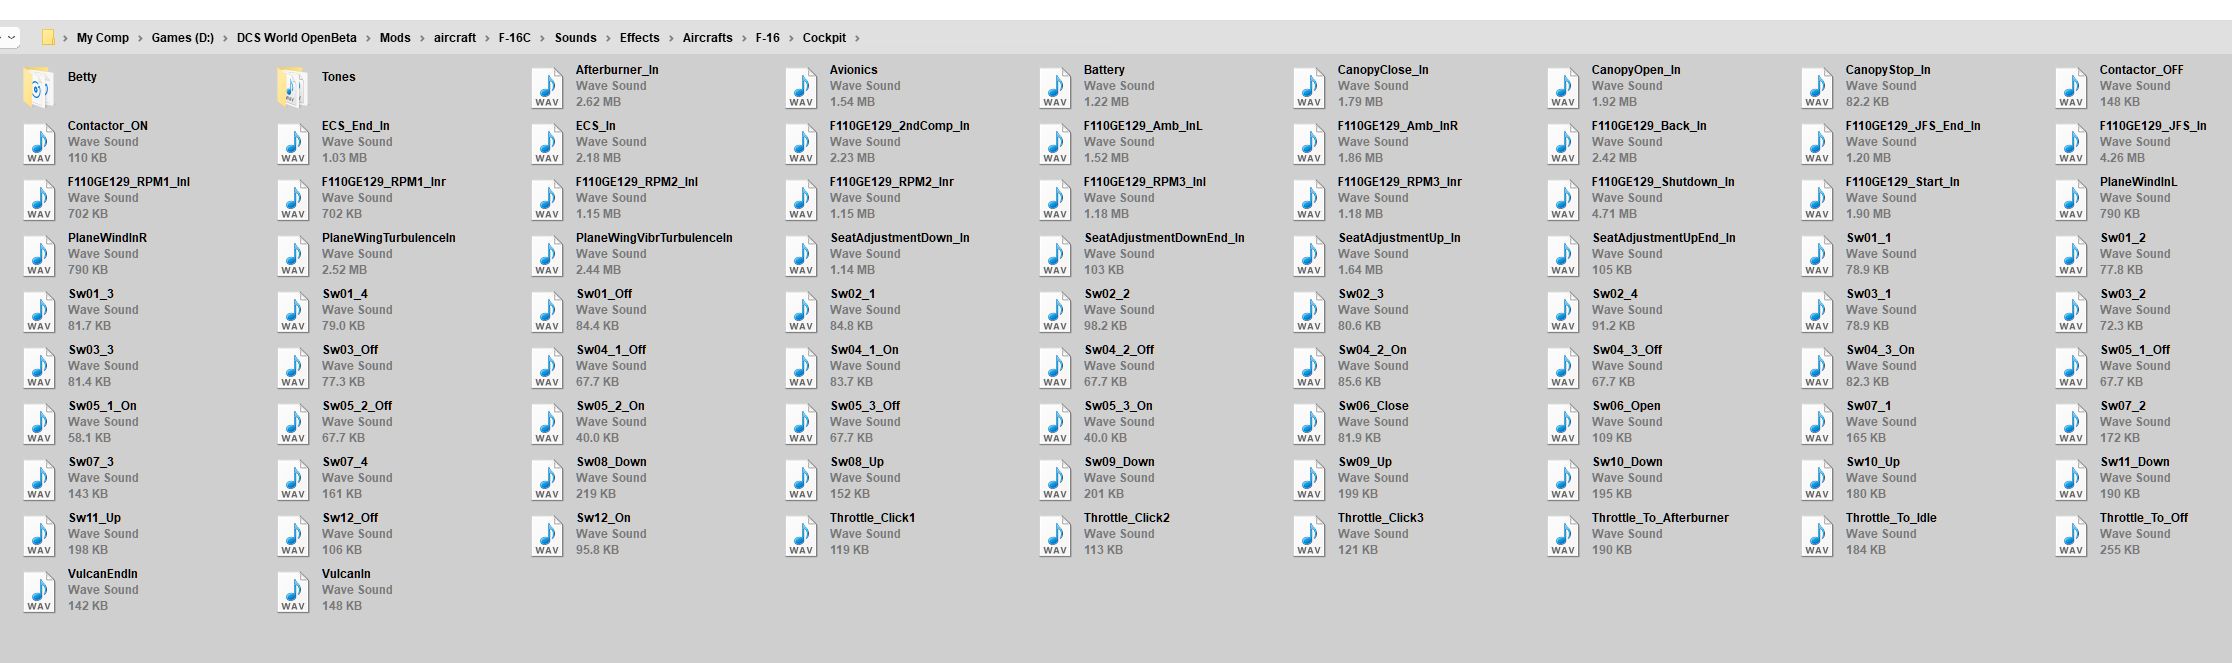
Task: Select the F110GE129_Shutdown_In WAV icon
Action: coord(1563,200)
